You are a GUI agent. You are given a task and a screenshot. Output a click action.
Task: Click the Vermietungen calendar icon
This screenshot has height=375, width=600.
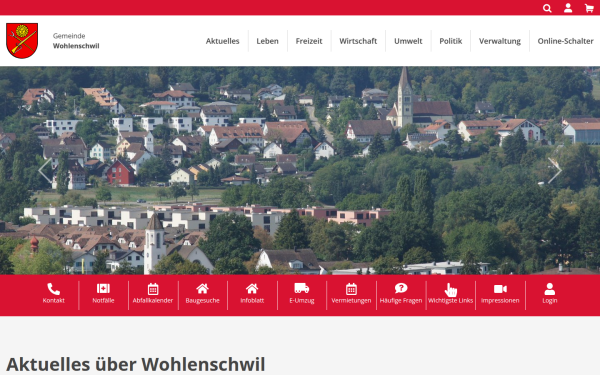tap(351, 289)
